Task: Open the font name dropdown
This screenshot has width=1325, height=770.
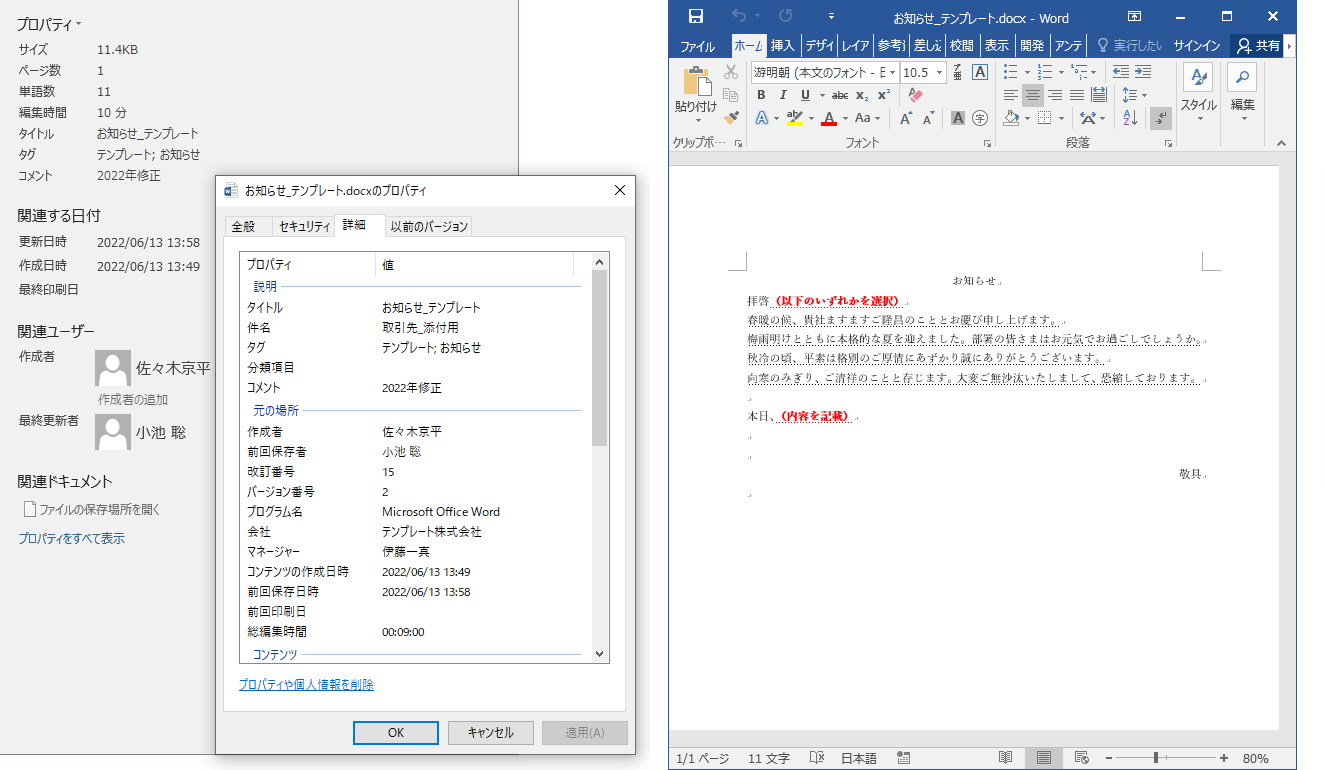Action: pos(892,72)
